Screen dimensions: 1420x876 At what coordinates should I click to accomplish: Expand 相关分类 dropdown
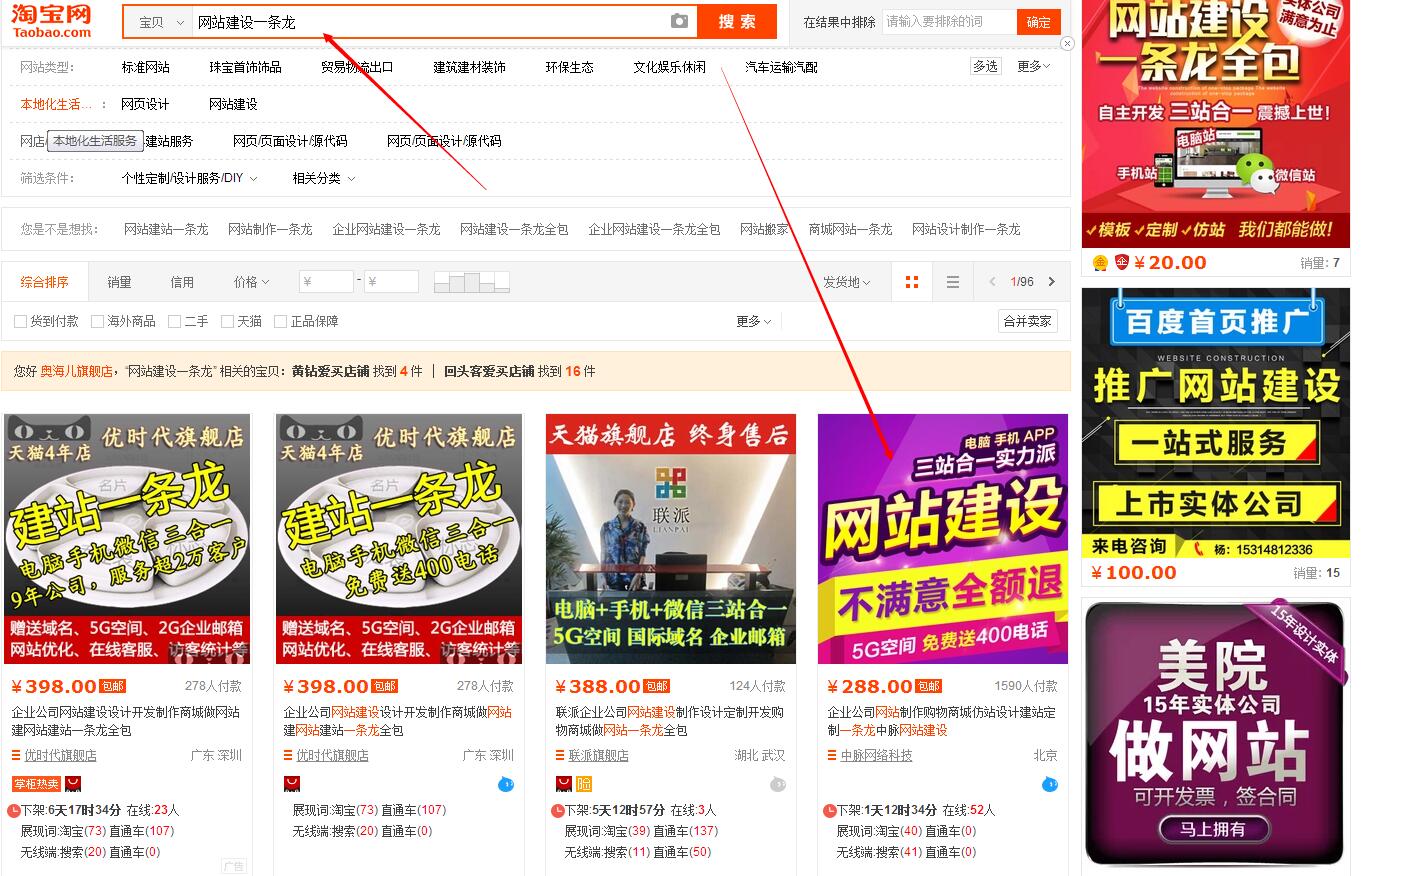pos(323,178)
